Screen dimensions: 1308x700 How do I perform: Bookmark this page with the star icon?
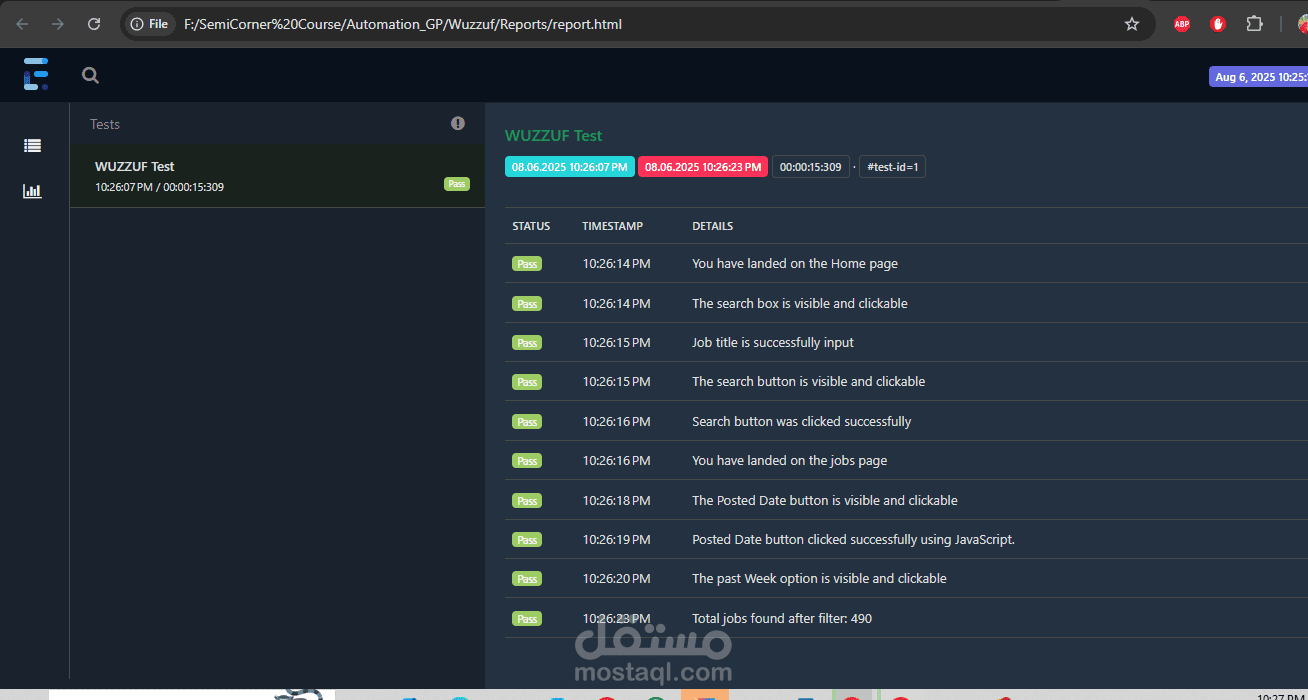(x=1132, y=24)
